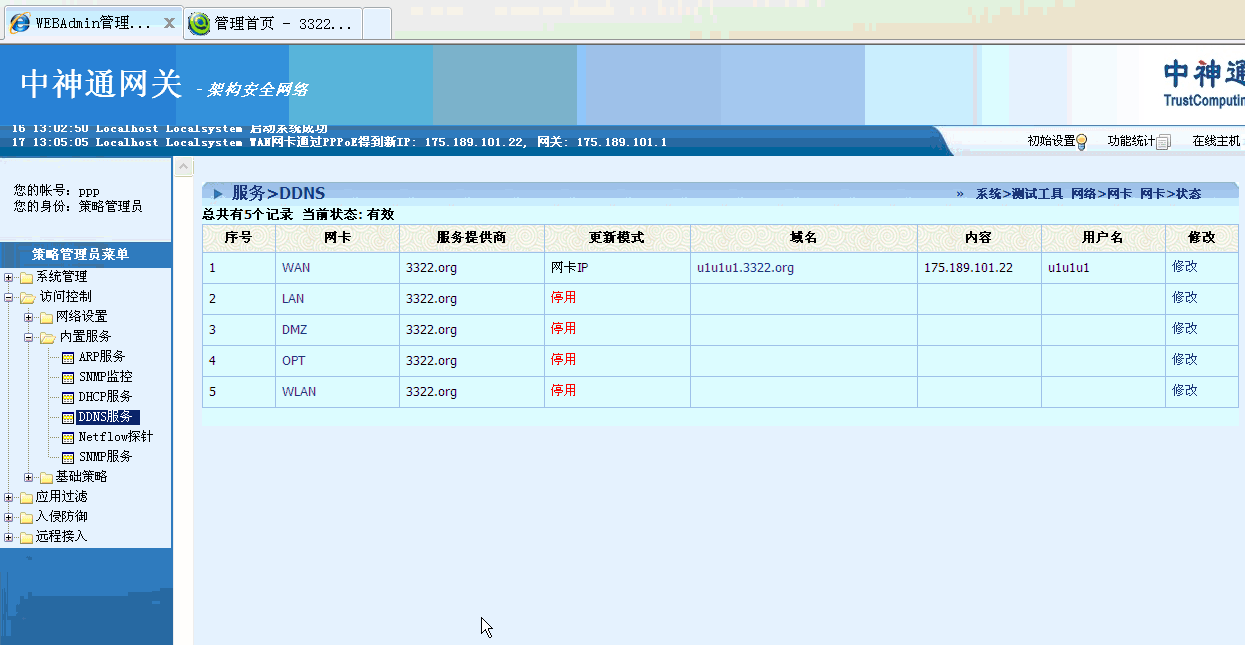Open the u1u1u1.3322.org domain link
Image resolution: width=1245 pixels, height=645 pixels.
pyautogui.click(x=745, y=268)
